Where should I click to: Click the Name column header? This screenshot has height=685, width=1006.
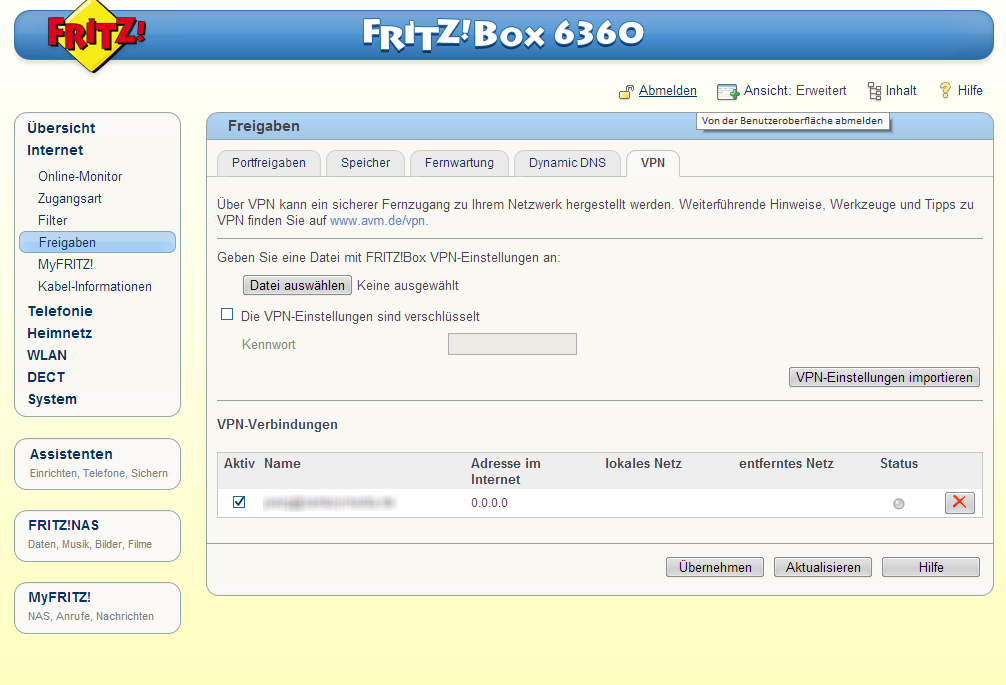click(x=282, y=463)
